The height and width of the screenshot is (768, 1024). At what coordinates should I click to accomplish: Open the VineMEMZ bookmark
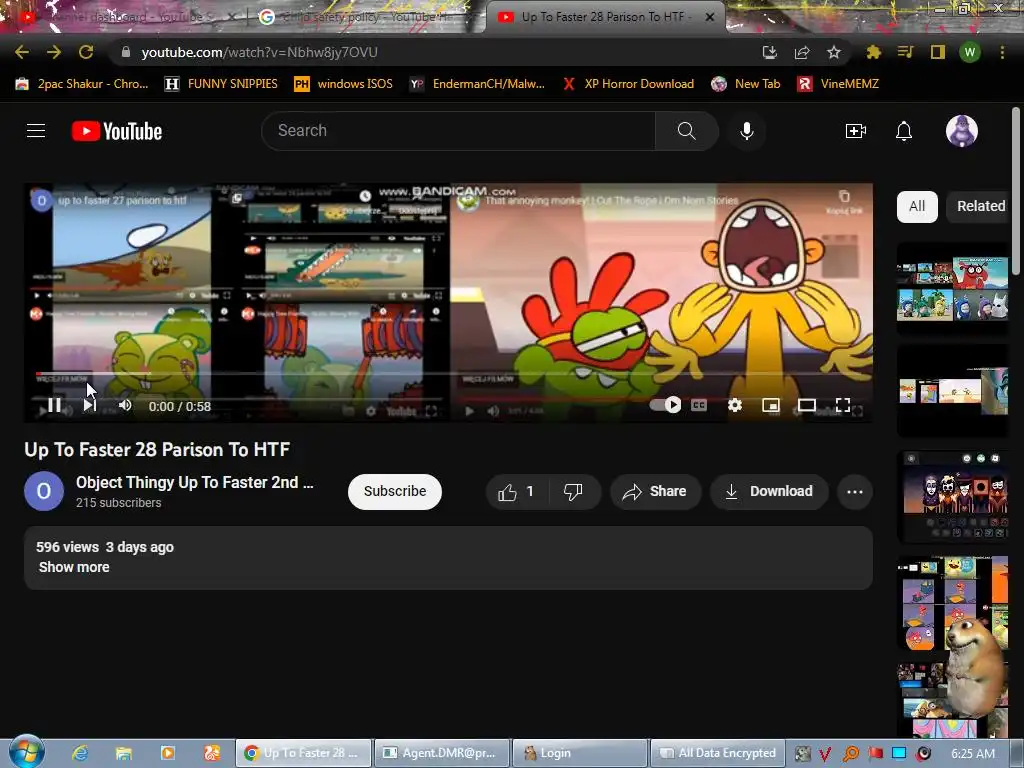tap(838, 84)
